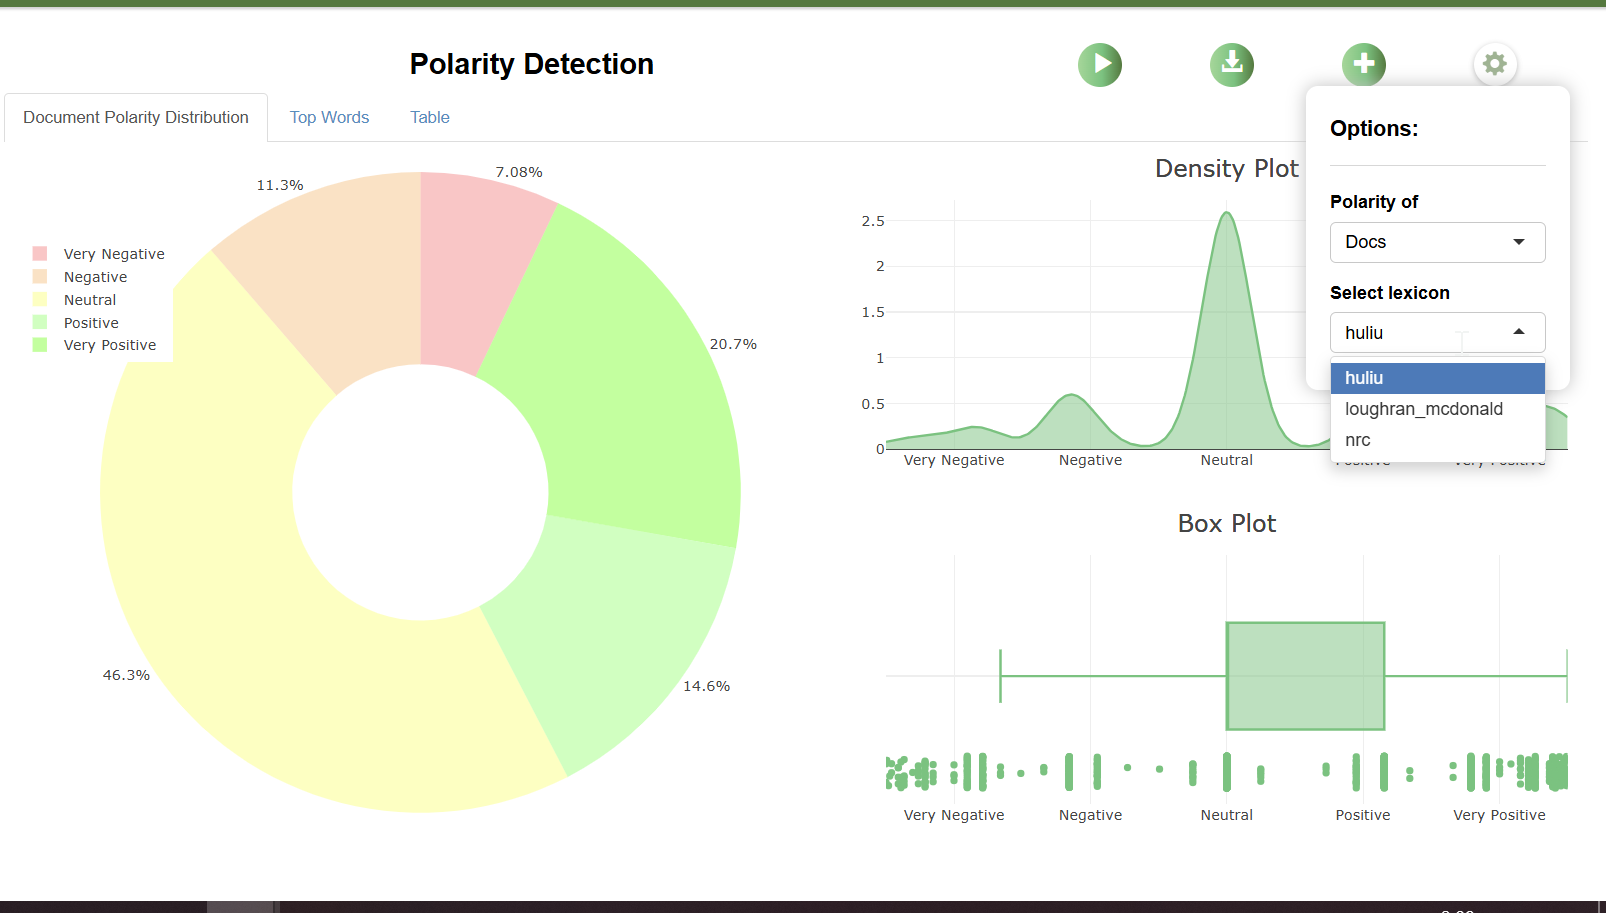Click the Density Plot title
The width and height of the screenshot is (1606, 913).
coord(1227,168)
